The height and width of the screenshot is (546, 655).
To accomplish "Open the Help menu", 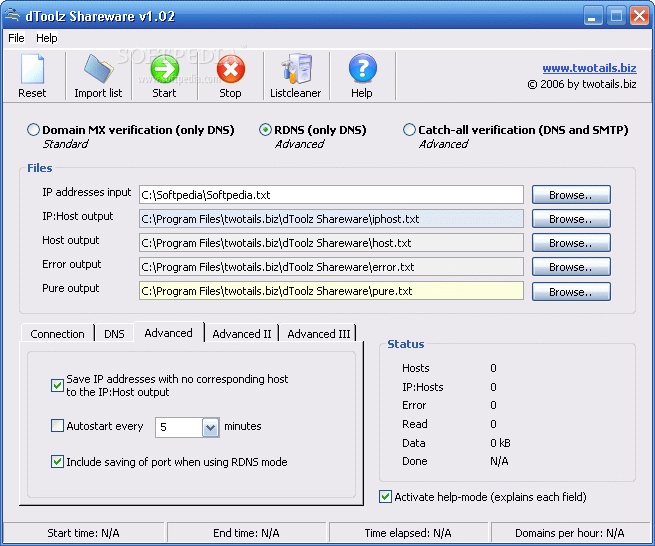I will pyautogui.click(x=46, y=38).
